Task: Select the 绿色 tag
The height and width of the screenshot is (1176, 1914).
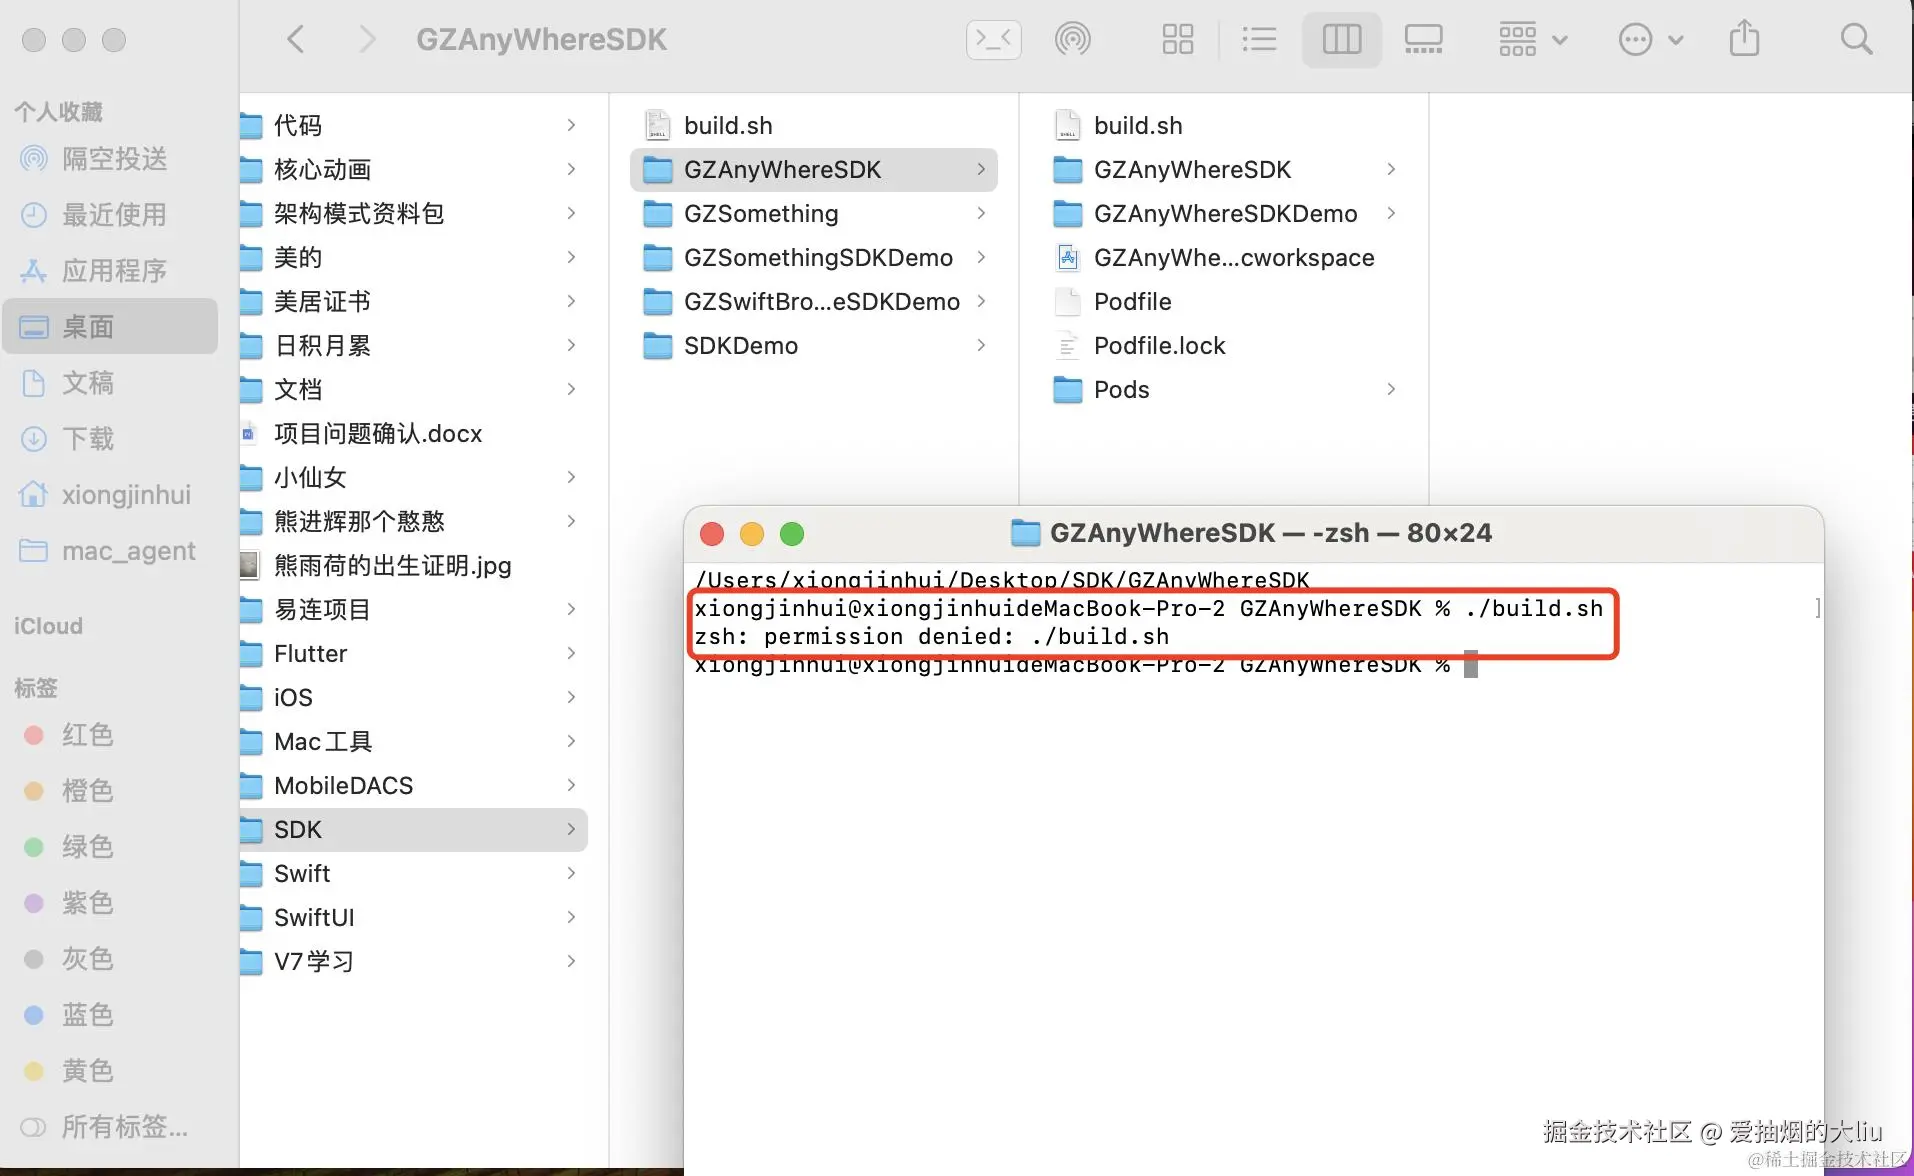Action: [110, 847]
